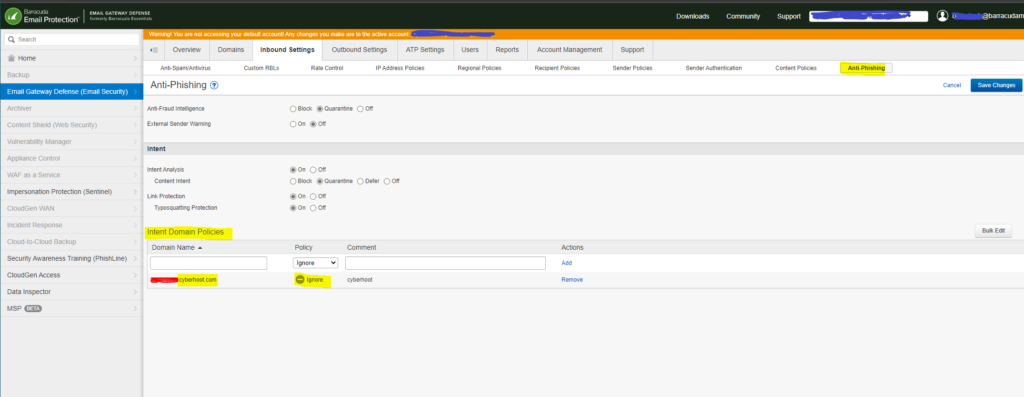Collapse sidebar using the menu toggle icon
The image size is (1024, 397).
click(x=153, y=50)
